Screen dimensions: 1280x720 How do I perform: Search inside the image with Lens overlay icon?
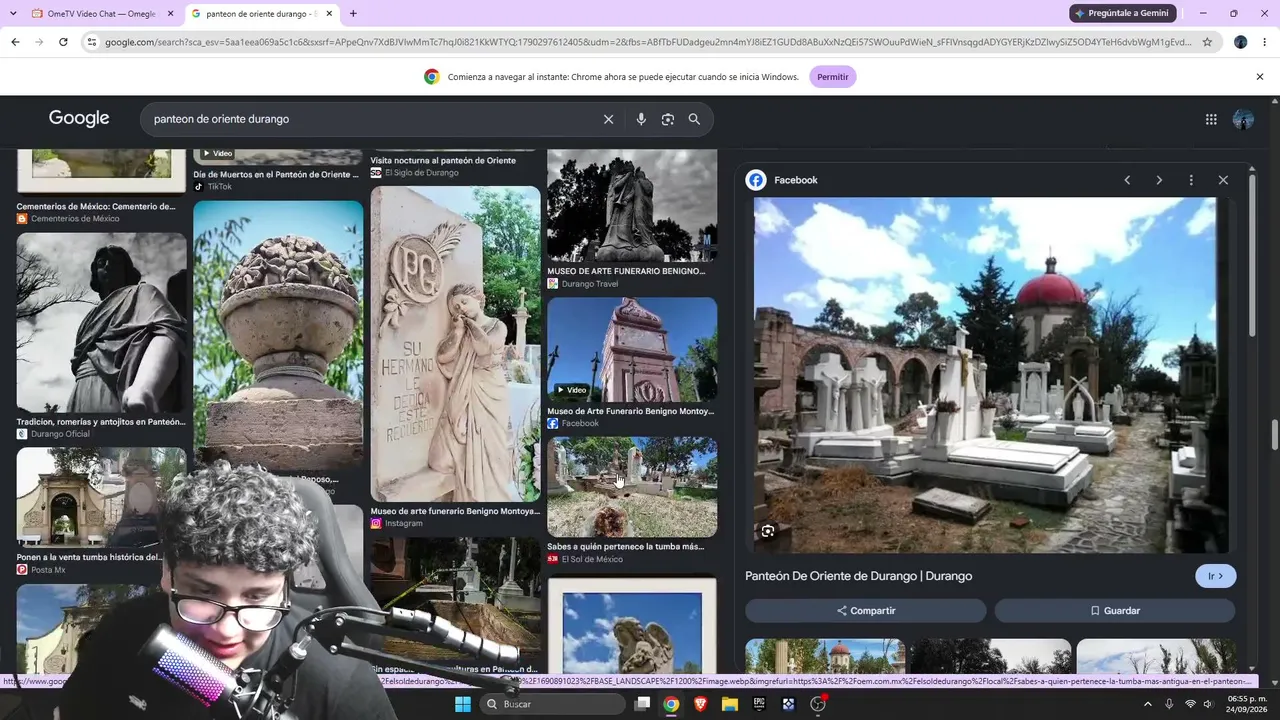(x=768, y=531)
